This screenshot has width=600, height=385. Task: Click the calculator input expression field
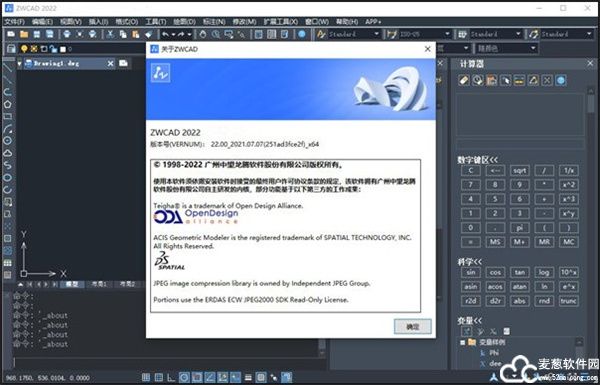(x=520, y=144)
